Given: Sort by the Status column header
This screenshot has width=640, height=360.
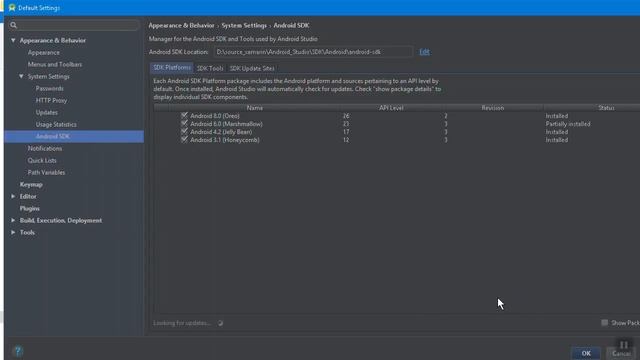Looking at the screenshot, I should point(606,108).
